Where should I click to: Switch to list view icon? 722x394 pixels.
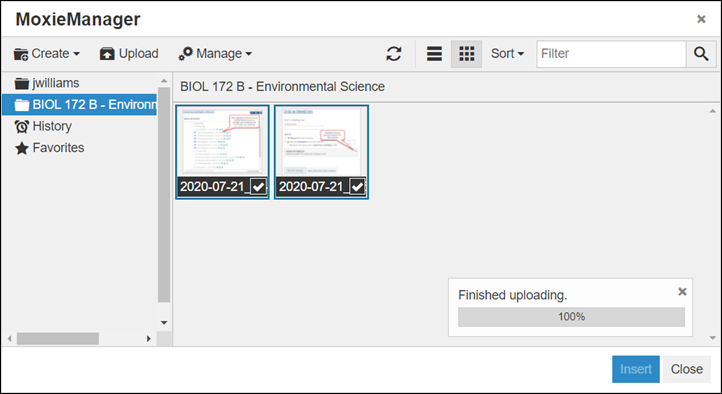434,54
